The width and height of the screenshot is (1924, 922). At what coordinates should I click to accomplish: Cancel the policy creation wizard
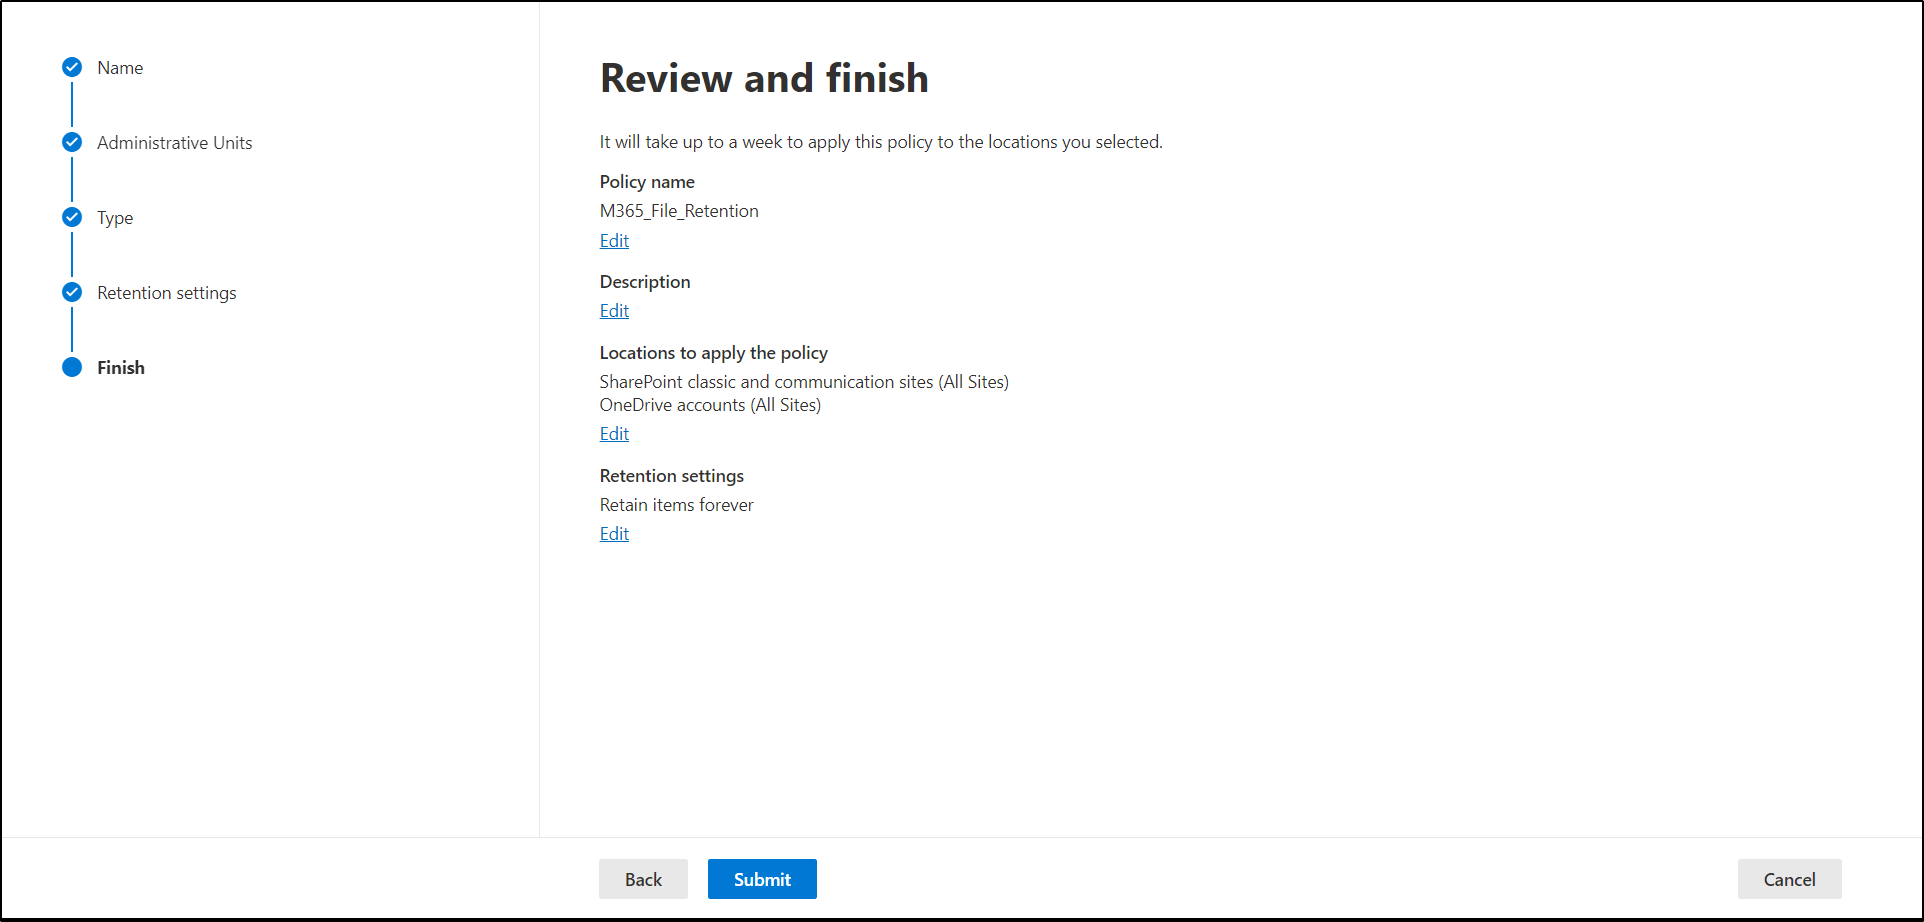coord(1789,879)
